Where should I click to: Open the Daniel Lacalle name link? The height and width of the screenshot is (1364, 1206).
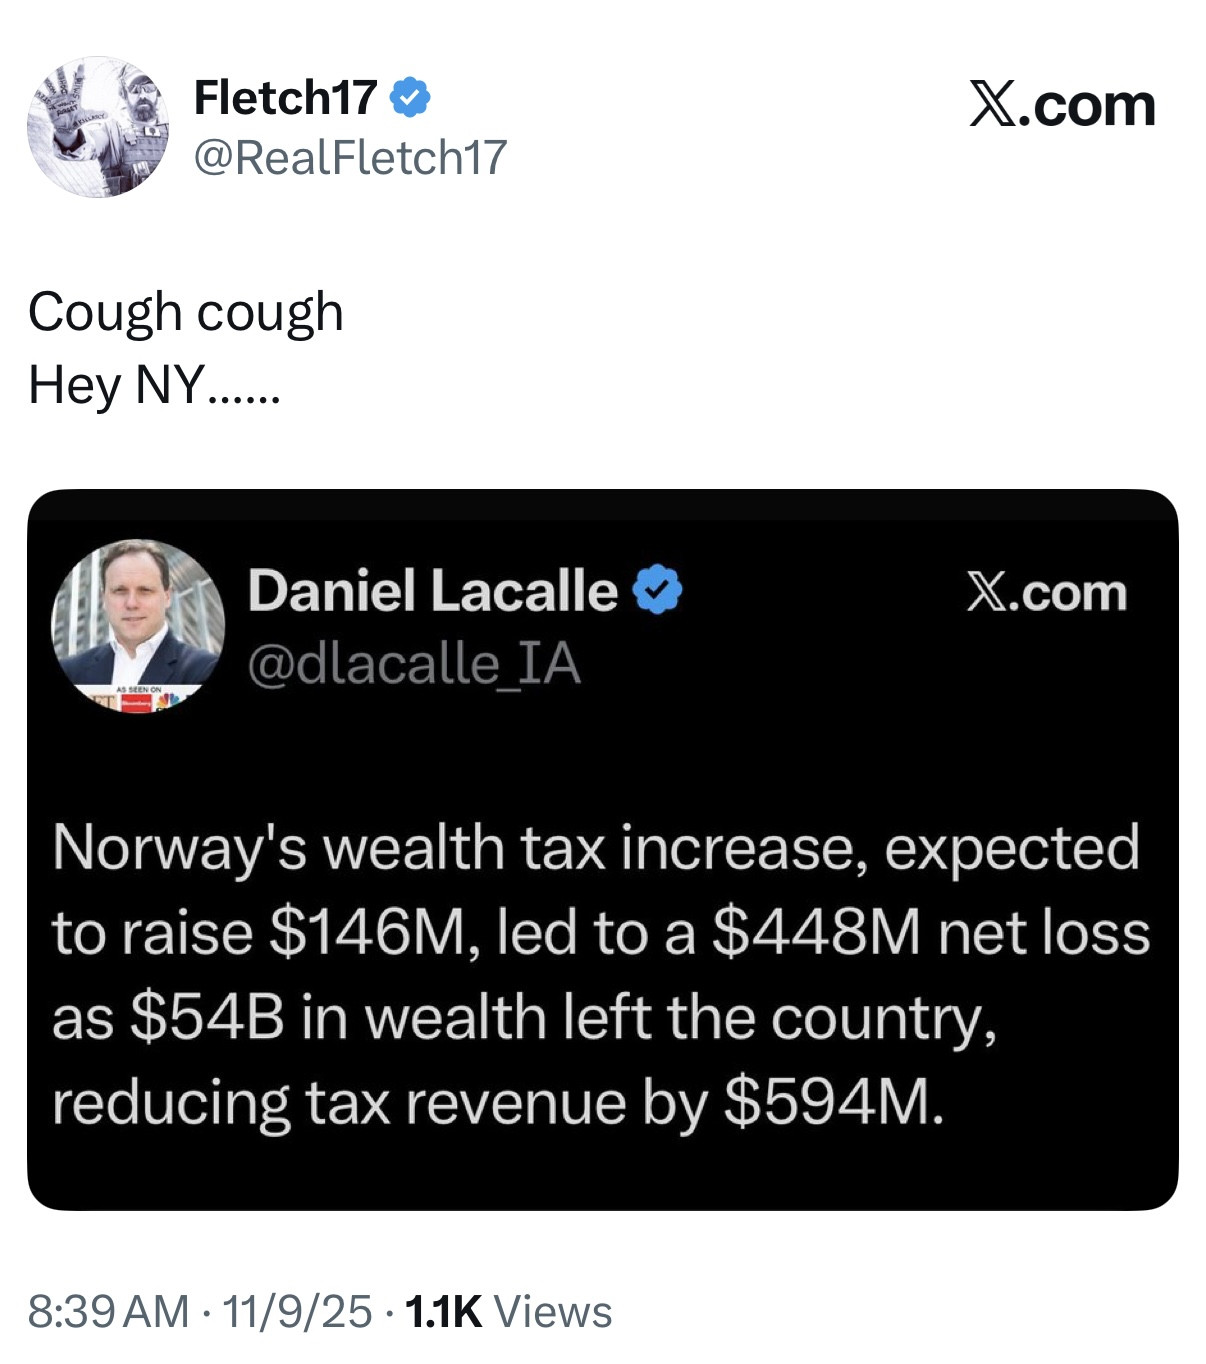pos(432,590)
